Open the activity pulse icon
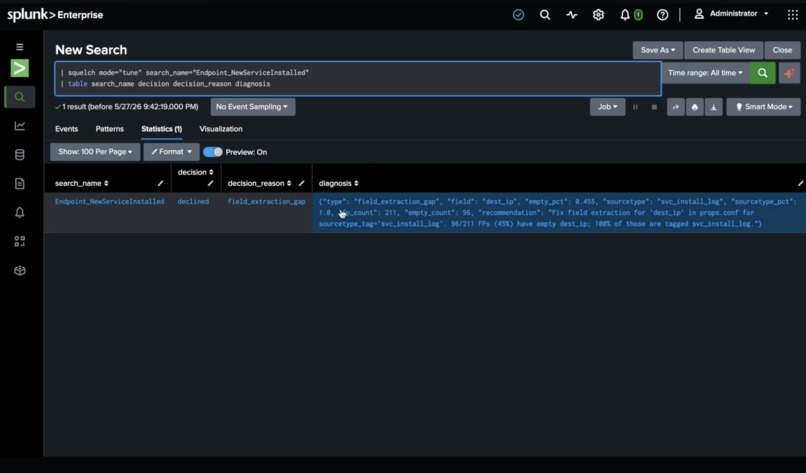This screenshot has width=806, height=473. 572,15
